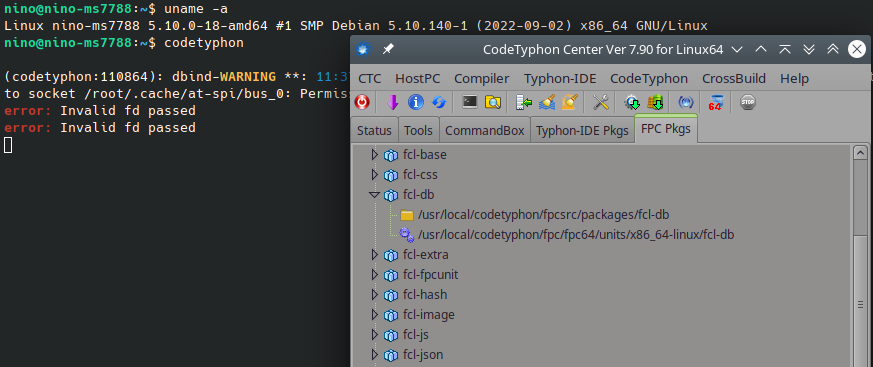Click the blue refresh arrows toolbar icon
Viewport: 873px width, 367px height.
[x=439, y=102]
